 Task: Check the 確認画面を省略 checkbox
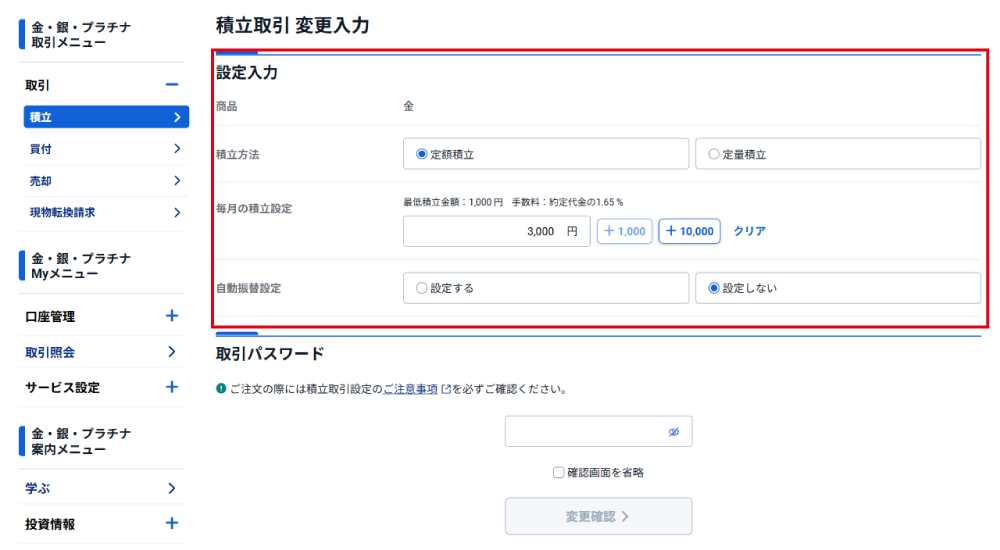click(x=559, y=473)
